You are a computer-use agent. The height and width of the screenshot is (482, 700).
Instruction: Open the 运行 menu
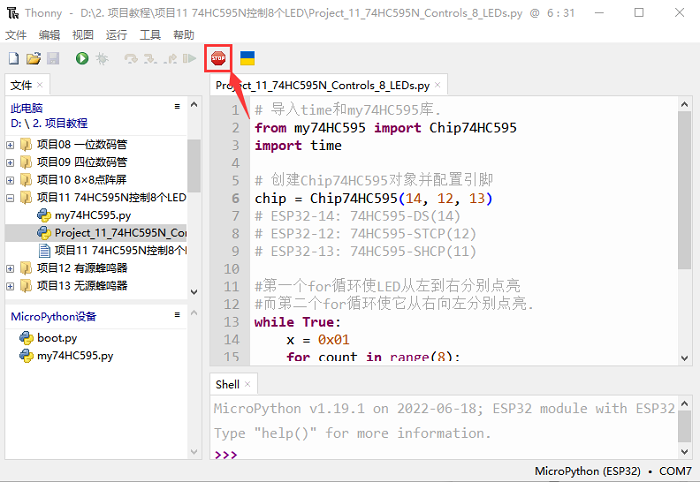[116, 34]
